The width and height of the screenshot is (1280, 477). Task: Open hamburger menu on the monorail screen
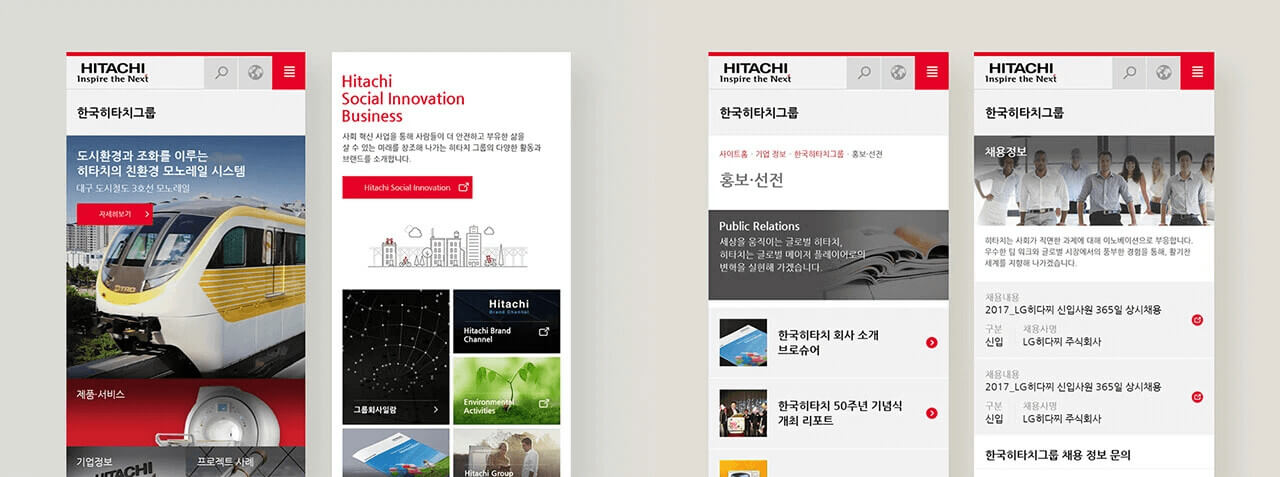(289, 72)
